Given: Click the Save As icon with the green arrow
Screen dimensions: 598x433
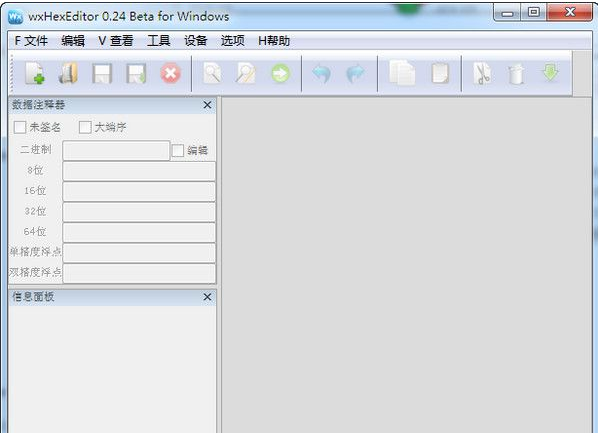Looking at the screenshot, I should click(x=136, y=74).
